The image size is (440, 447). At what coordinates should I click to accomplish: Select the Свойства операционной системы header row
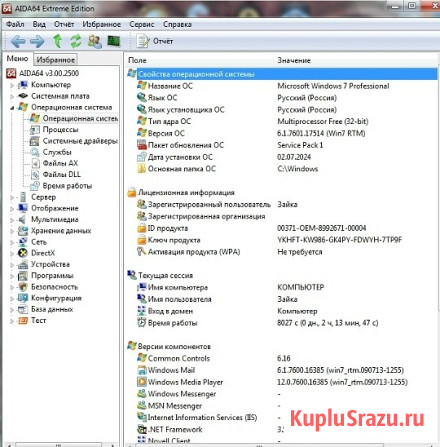282,74
